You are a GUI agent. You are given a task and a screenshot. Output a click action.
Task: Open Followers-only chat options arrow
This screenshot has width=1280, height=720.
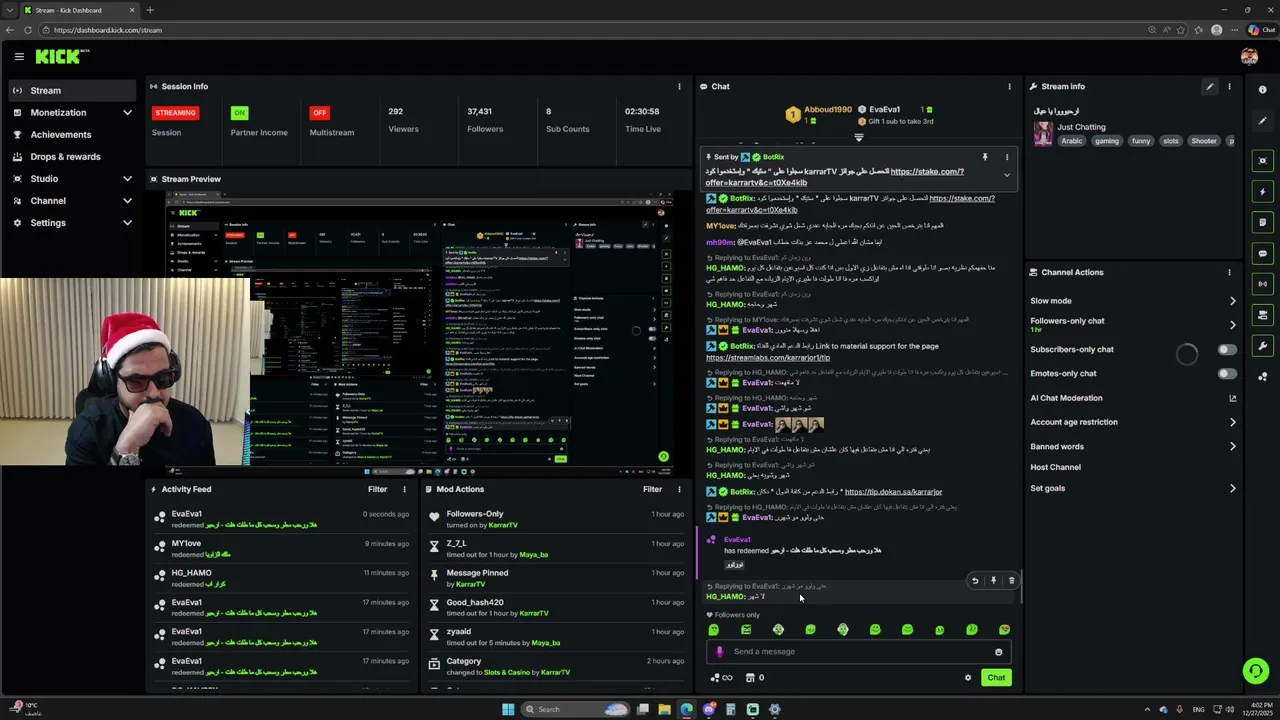(1232, 325)
